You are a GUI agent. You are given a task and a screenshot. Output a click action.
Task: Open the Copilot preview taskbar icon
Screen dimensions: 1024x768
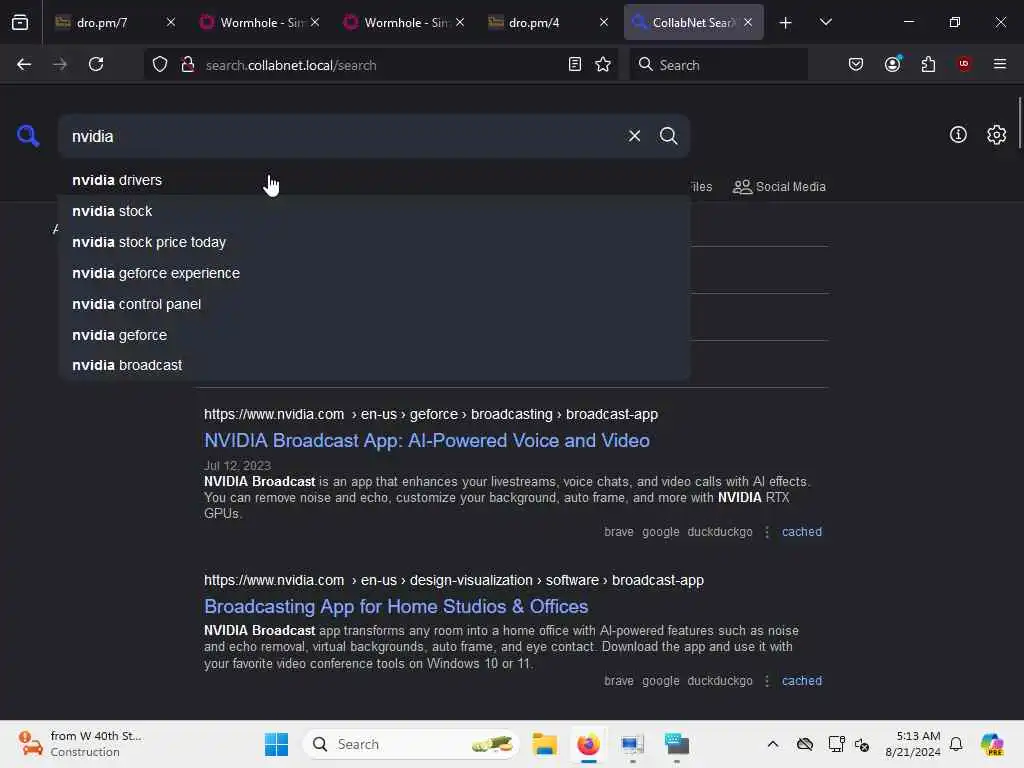click(x=992, y=744)
